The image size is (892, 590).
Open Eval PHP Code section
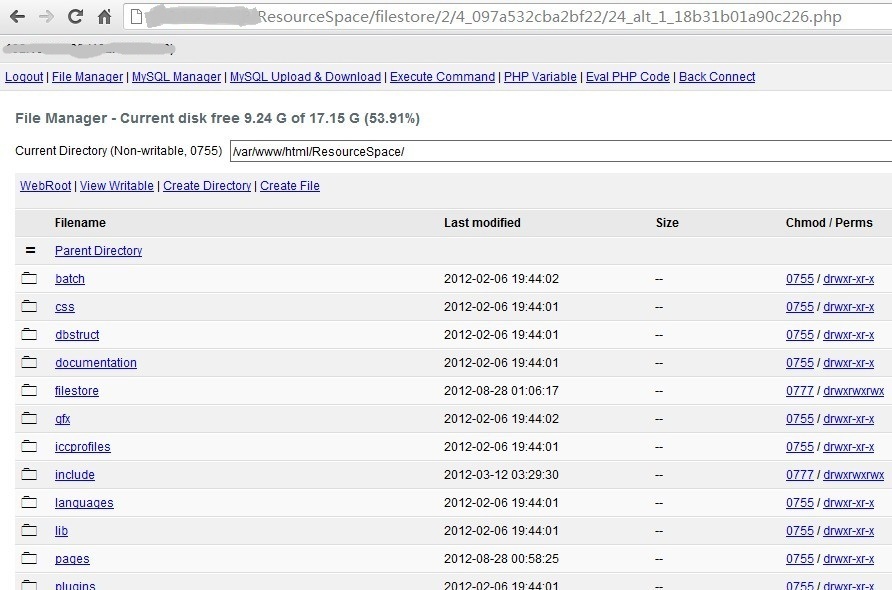(627, 77)
